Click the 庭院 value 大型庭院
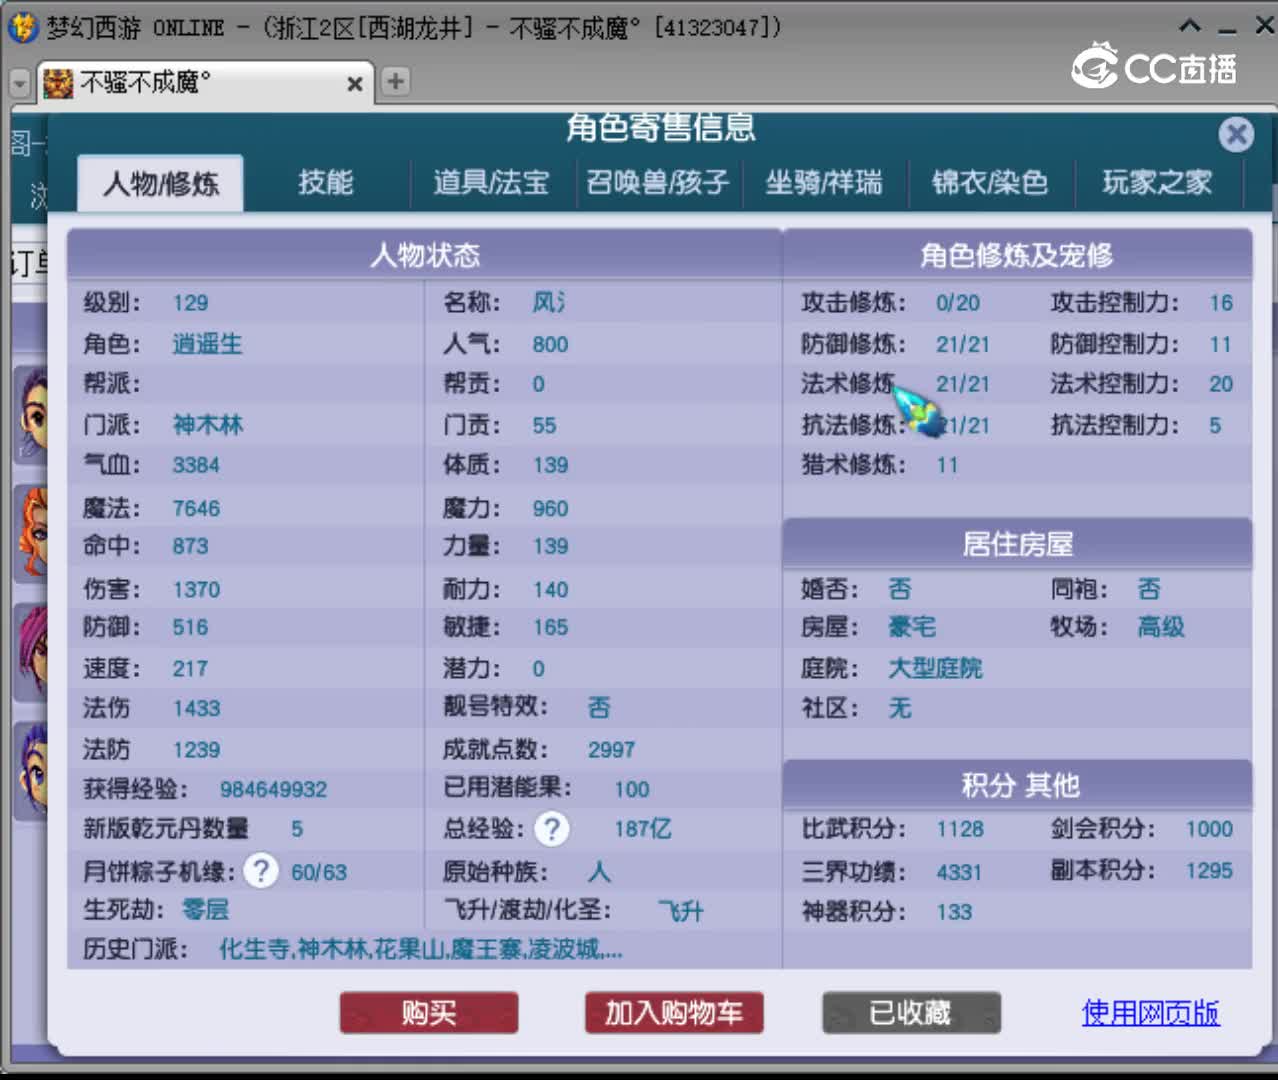This screenshot has width=1278, height=1080. [935, 668]
